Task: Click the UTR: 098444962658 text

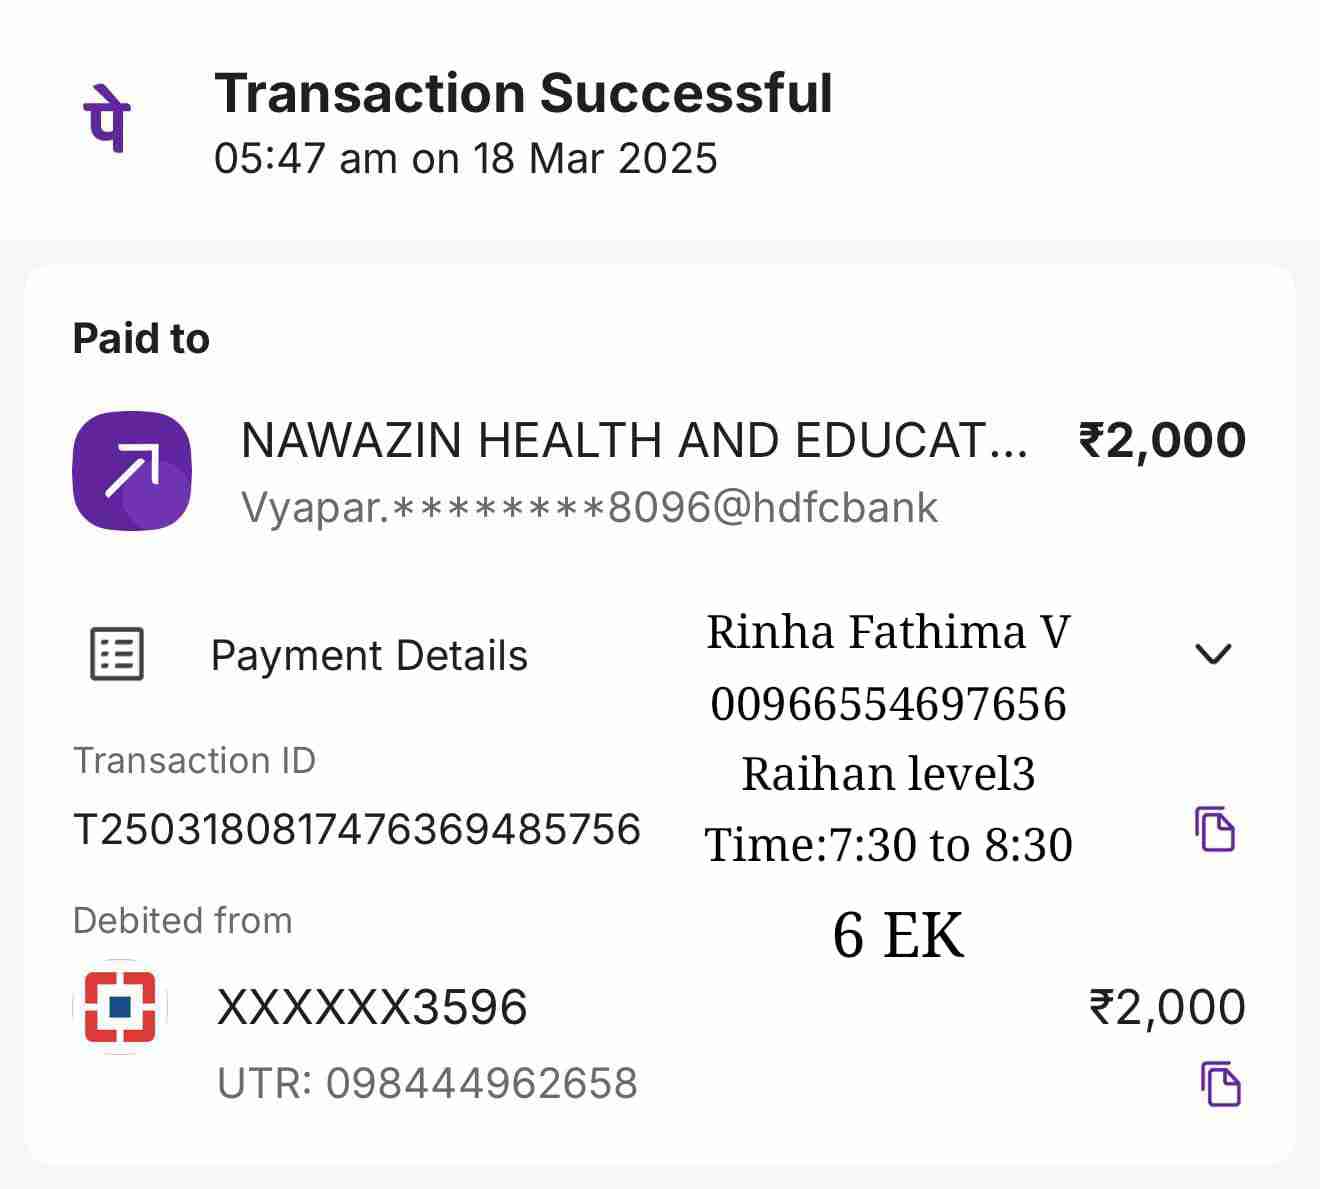Action: coord(427,1083)
